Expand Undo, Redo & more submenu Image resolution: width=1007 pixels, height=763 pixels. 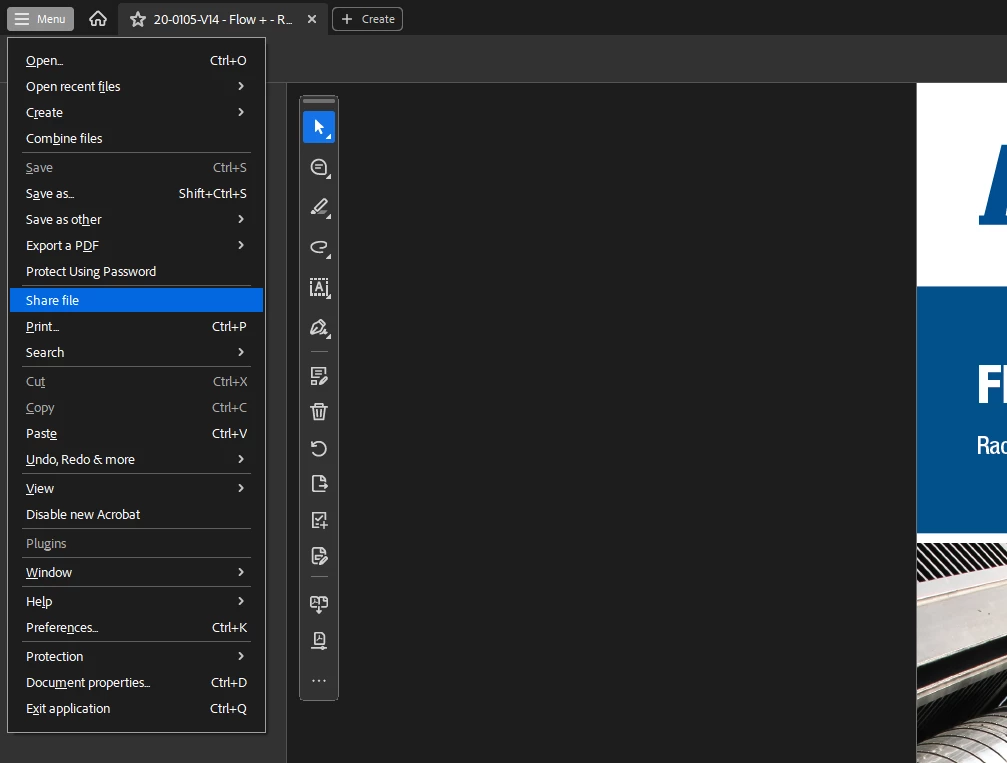(136, 459)
